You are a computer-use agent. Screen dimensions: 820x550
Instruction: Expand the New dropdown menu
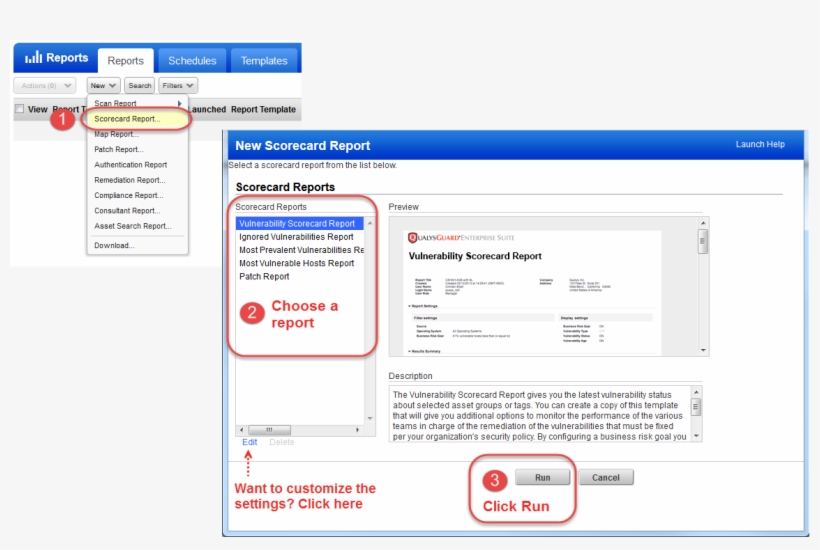click(x=103, y=86)
